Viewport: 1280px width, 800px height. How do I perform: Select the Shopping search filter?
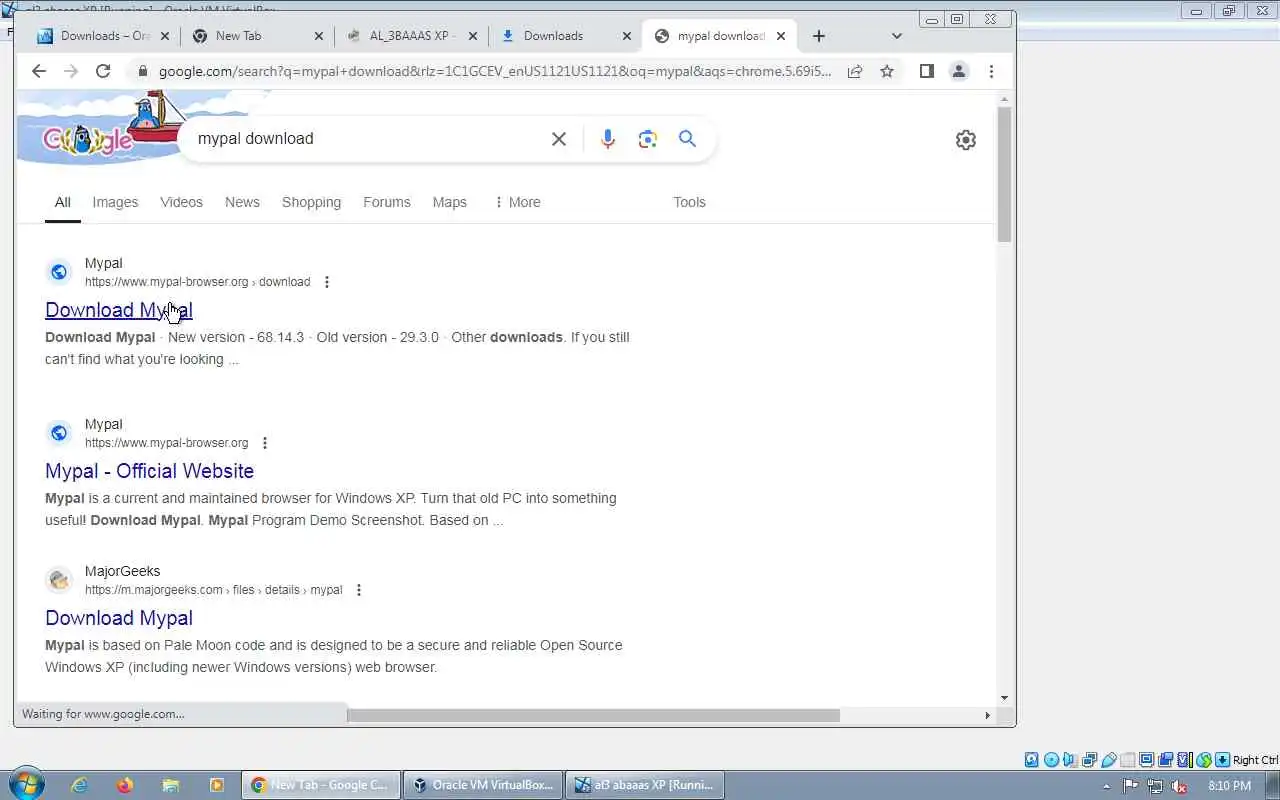(x=311, y=202)
